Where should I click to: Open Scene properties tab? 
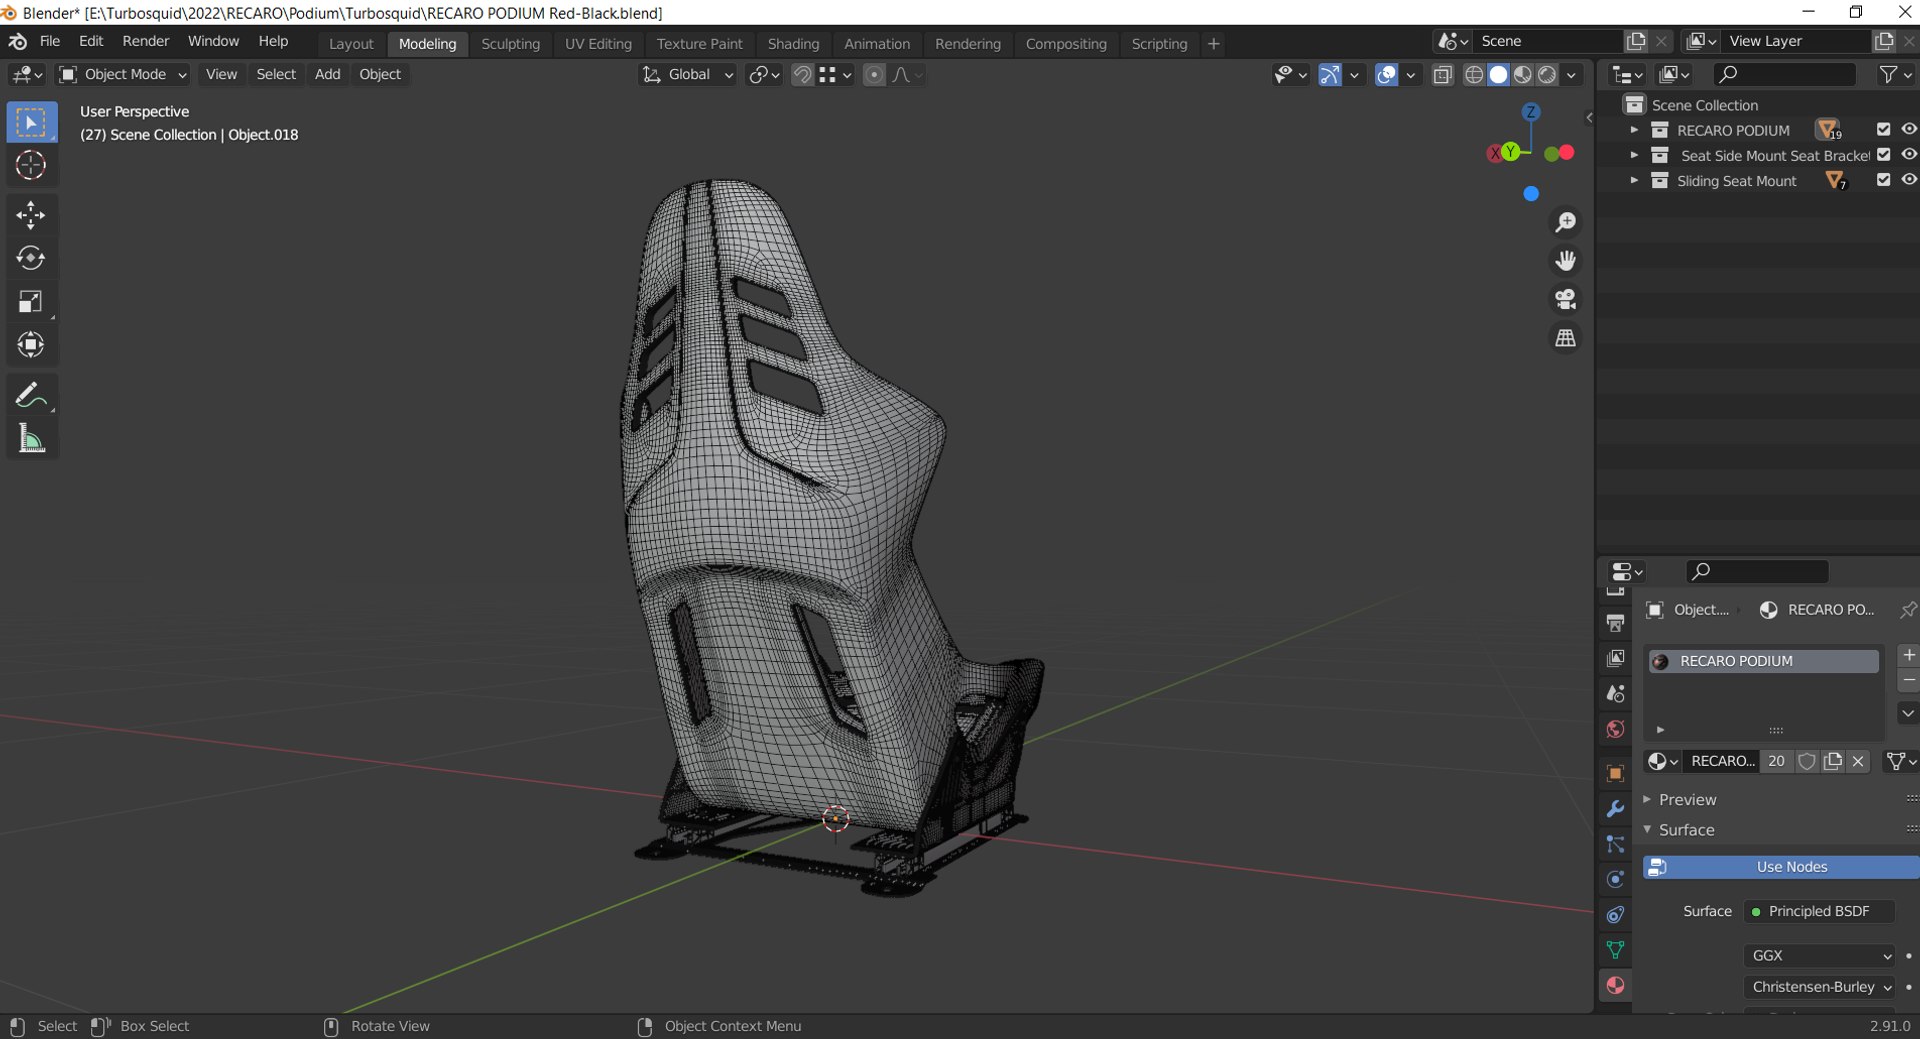point(1615,693)
